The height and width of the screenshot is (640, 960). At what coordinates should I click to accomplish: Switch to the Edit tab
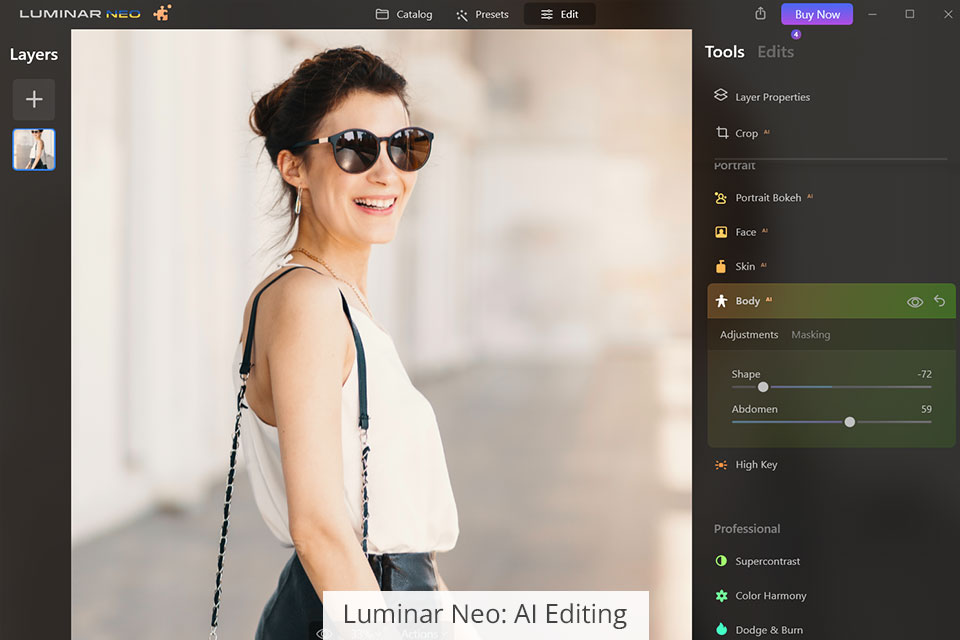[560, 14]
